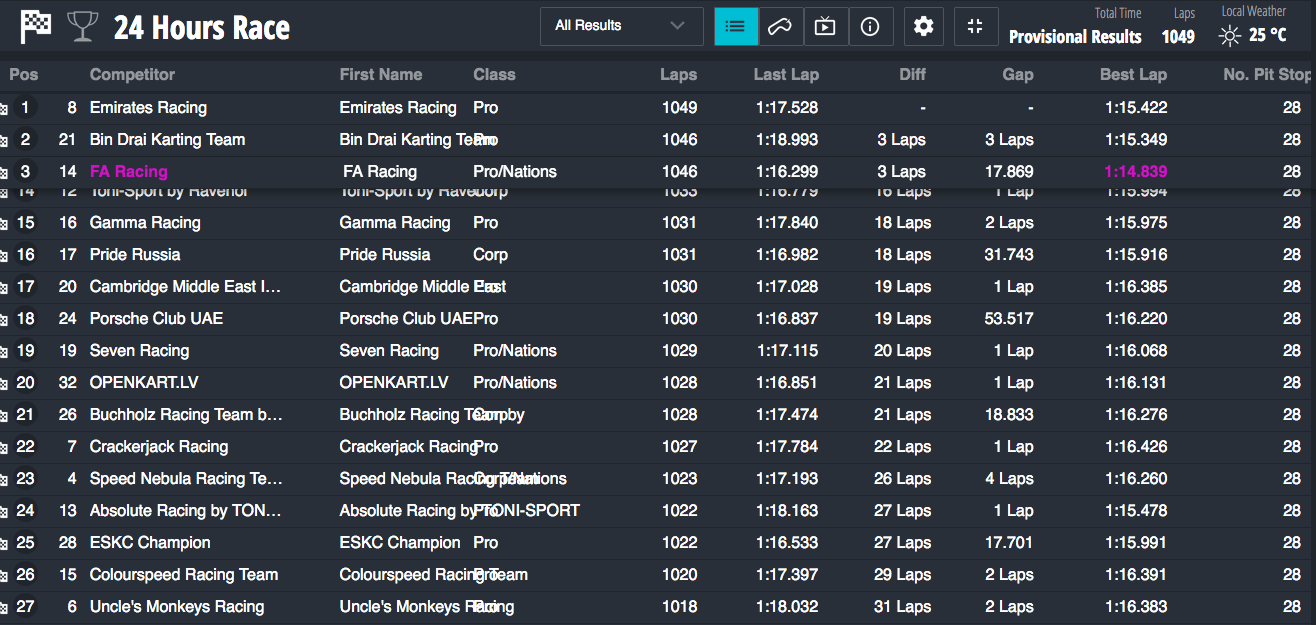Click the Provisional Results status label

pyautogui.click(x=1075, y=37)
